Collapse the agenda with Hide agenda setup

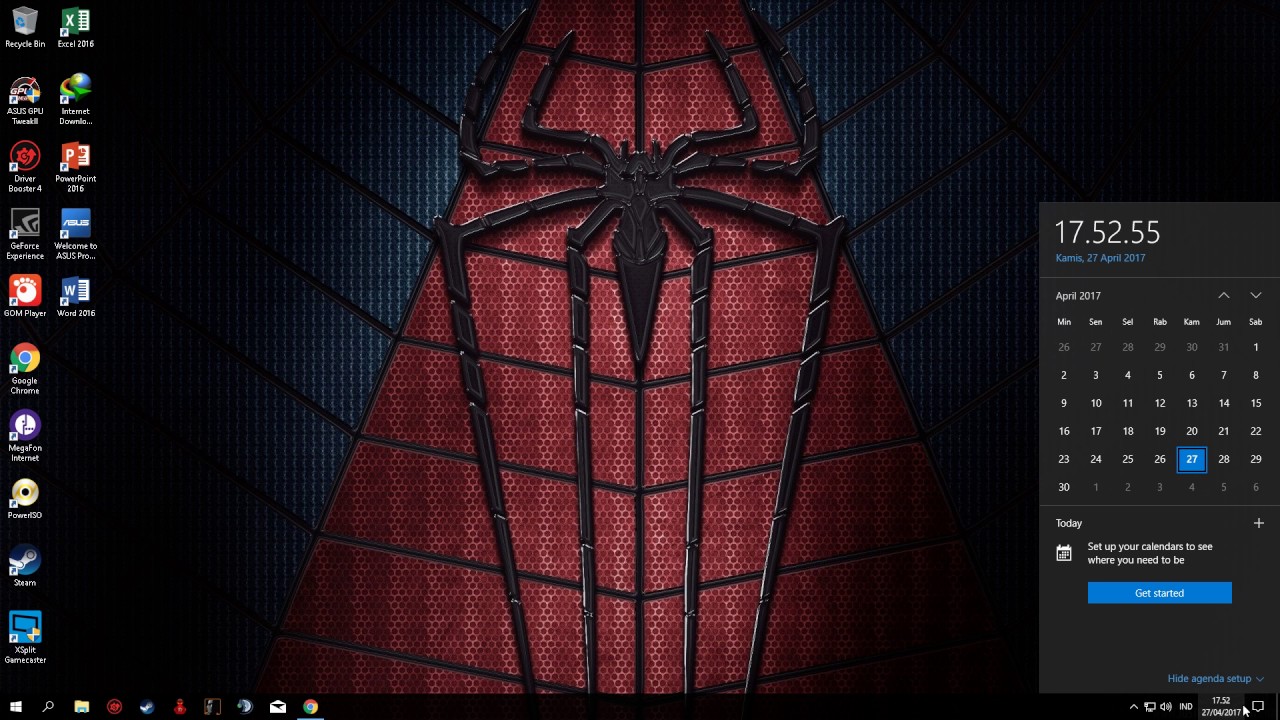[x=1215, y=679]
